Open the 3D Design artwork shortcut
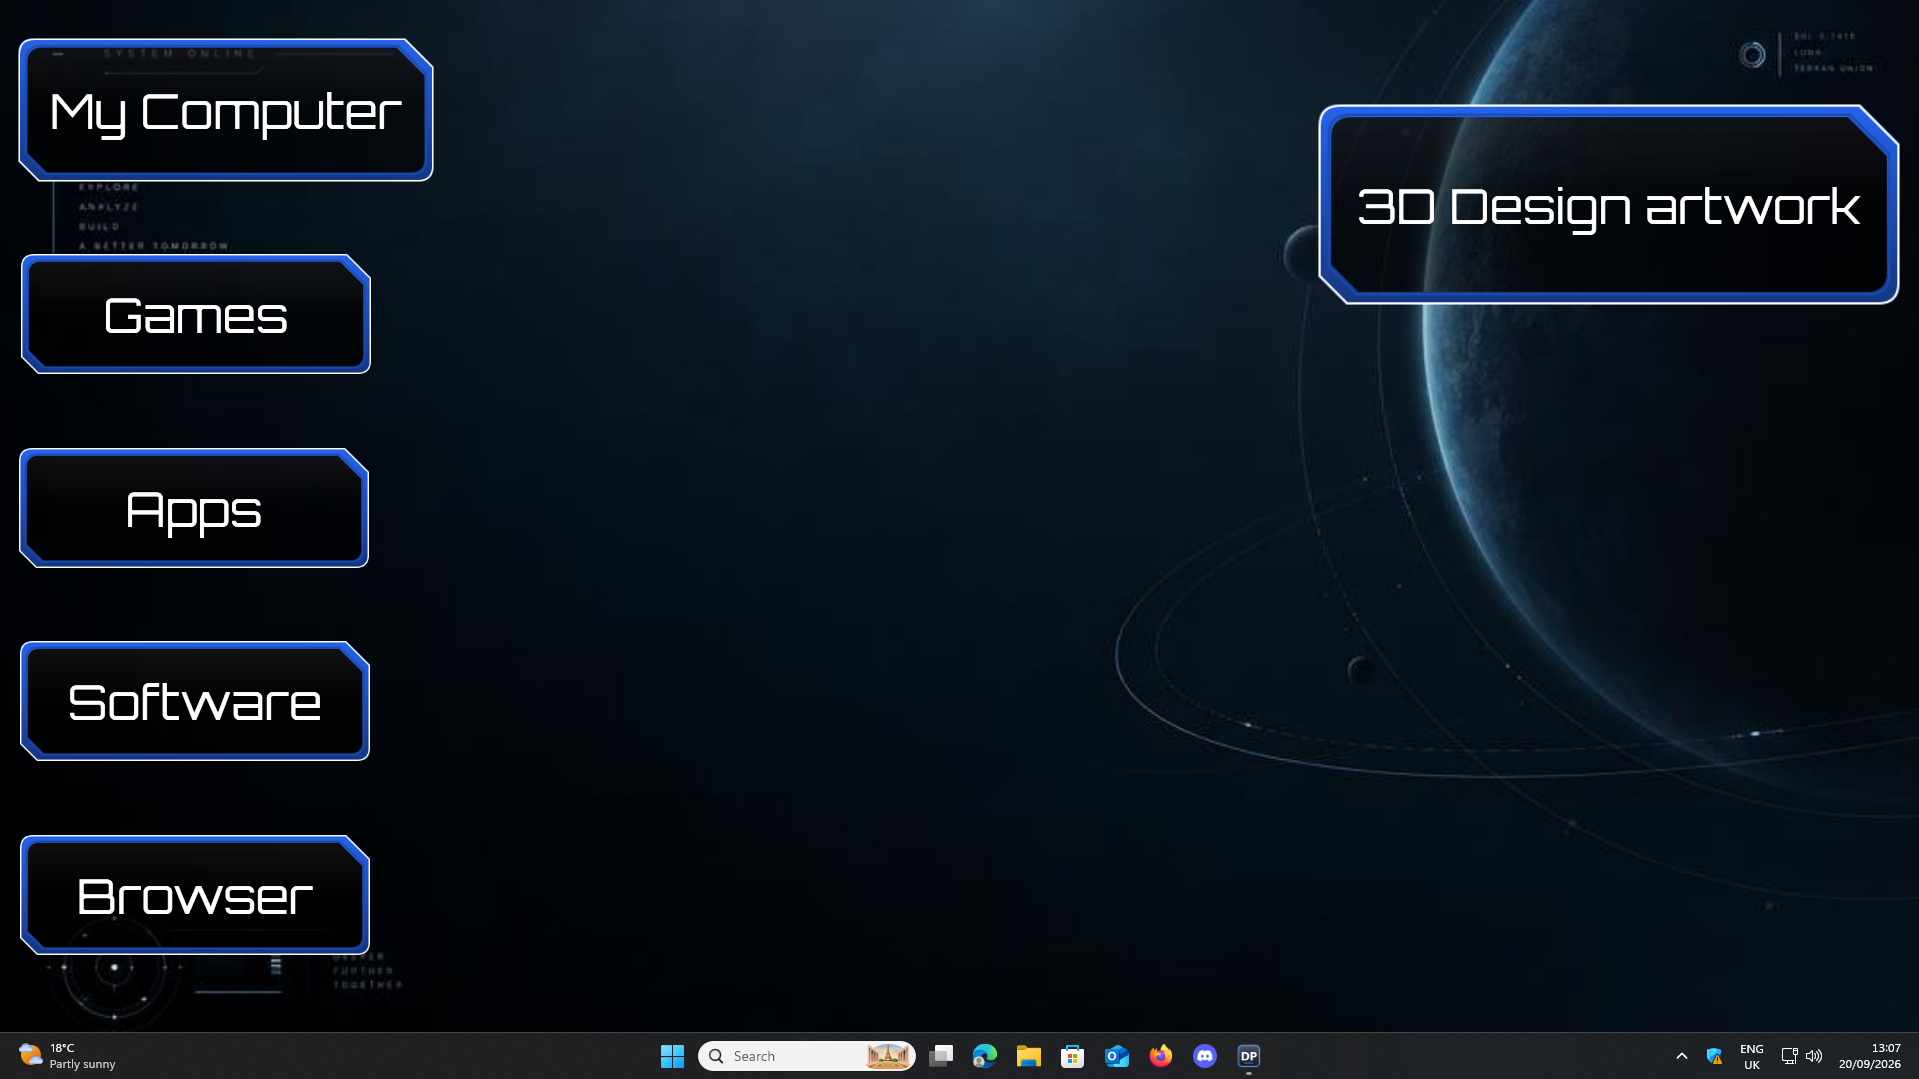The width and height of the screenshot is (1919, 1079). click(1608, 204)
